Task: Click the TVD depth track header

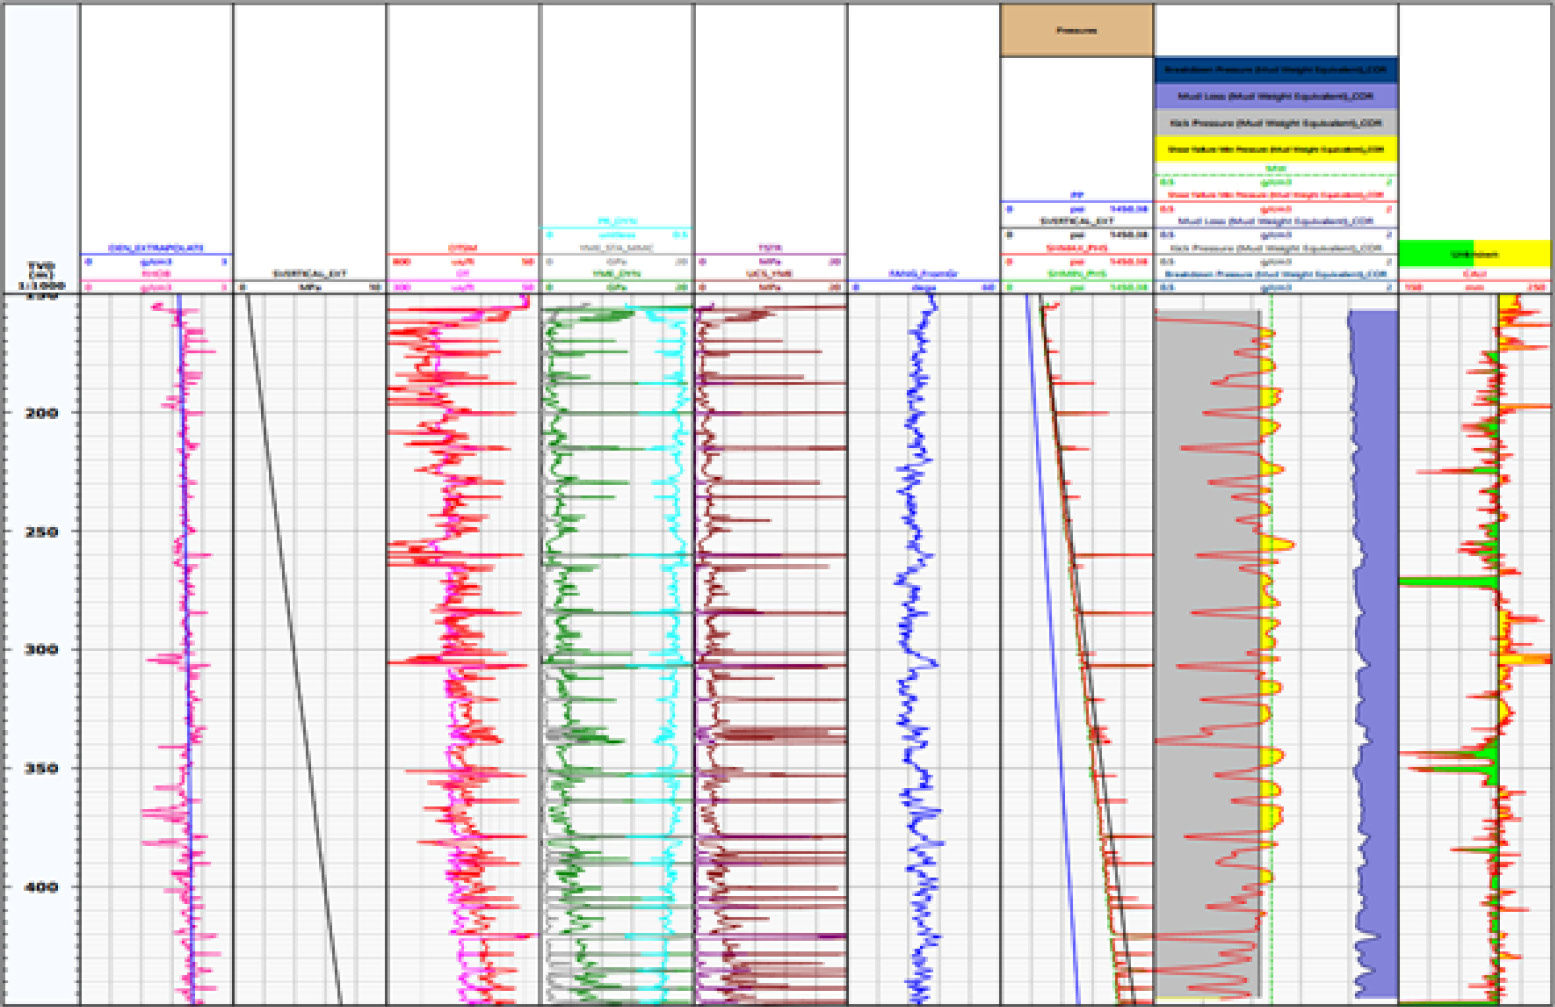Action: pos(41,275)
